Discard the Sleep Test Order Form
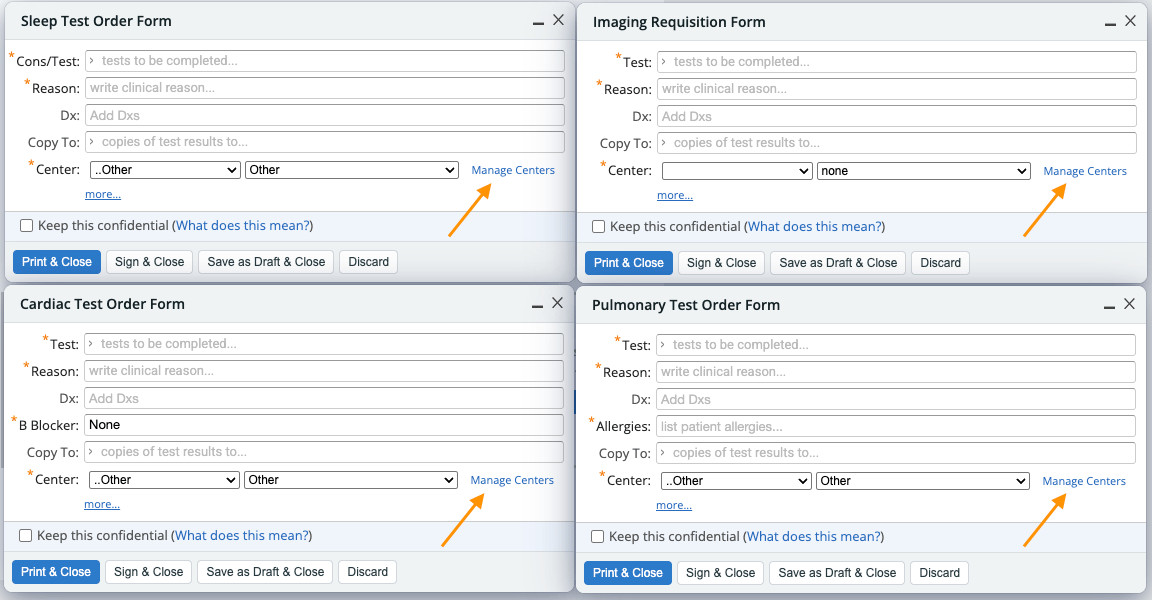The height and width of the screenshot is (600, 1152). (369, 262)
